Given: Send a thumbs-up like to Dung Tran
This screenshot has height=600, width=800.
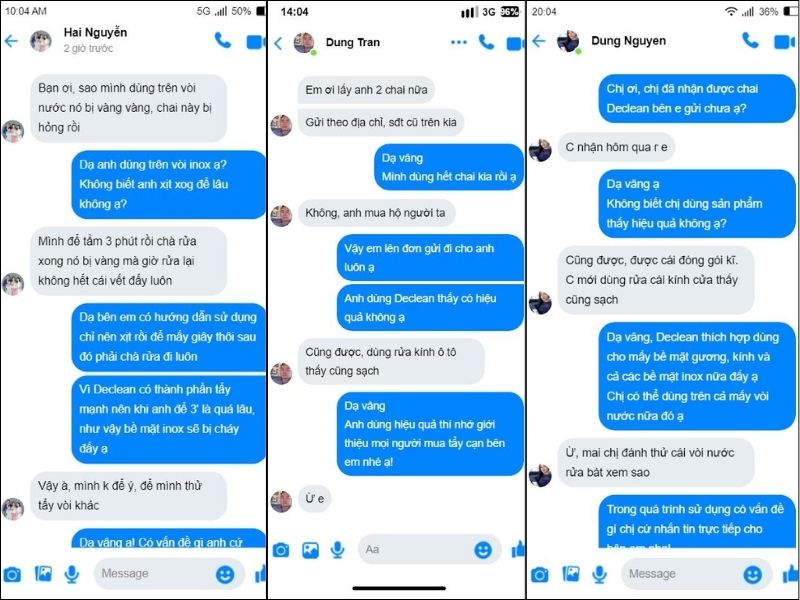Looking at the screenshot, I should [517, 549].
